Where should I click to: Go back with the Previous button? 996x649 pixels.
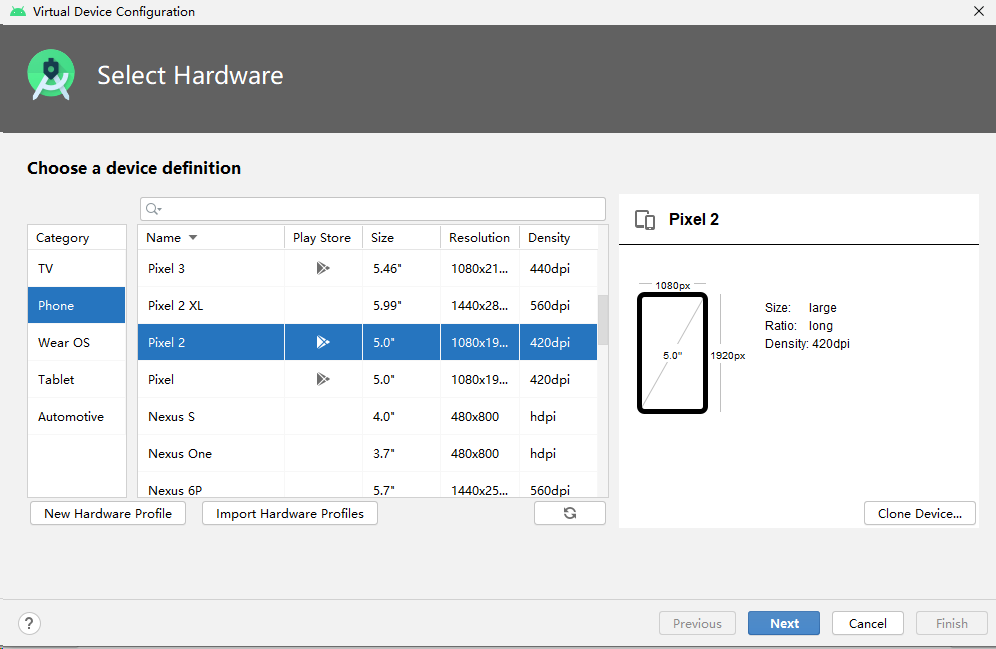pyautogui.click(x=697, y=624)
